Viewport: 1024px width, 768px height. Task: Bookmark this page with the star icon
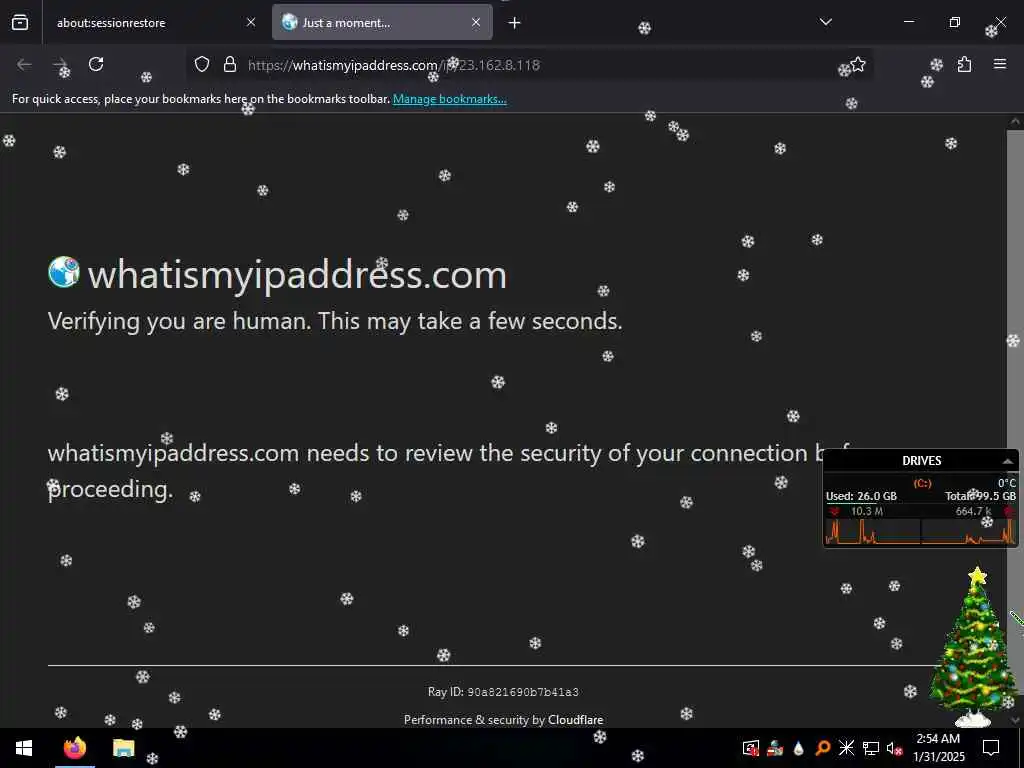[x=857, y=64]
